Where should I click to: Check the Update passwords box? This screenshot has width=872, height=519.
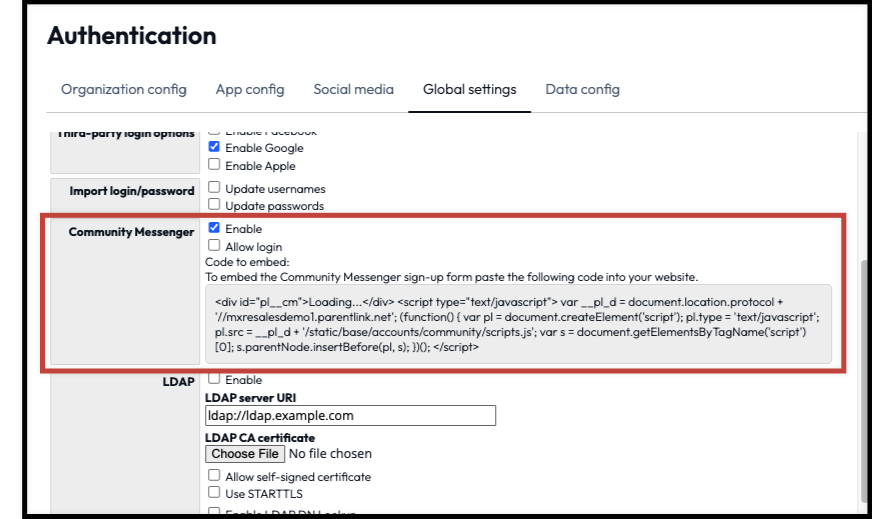[214, 205]
